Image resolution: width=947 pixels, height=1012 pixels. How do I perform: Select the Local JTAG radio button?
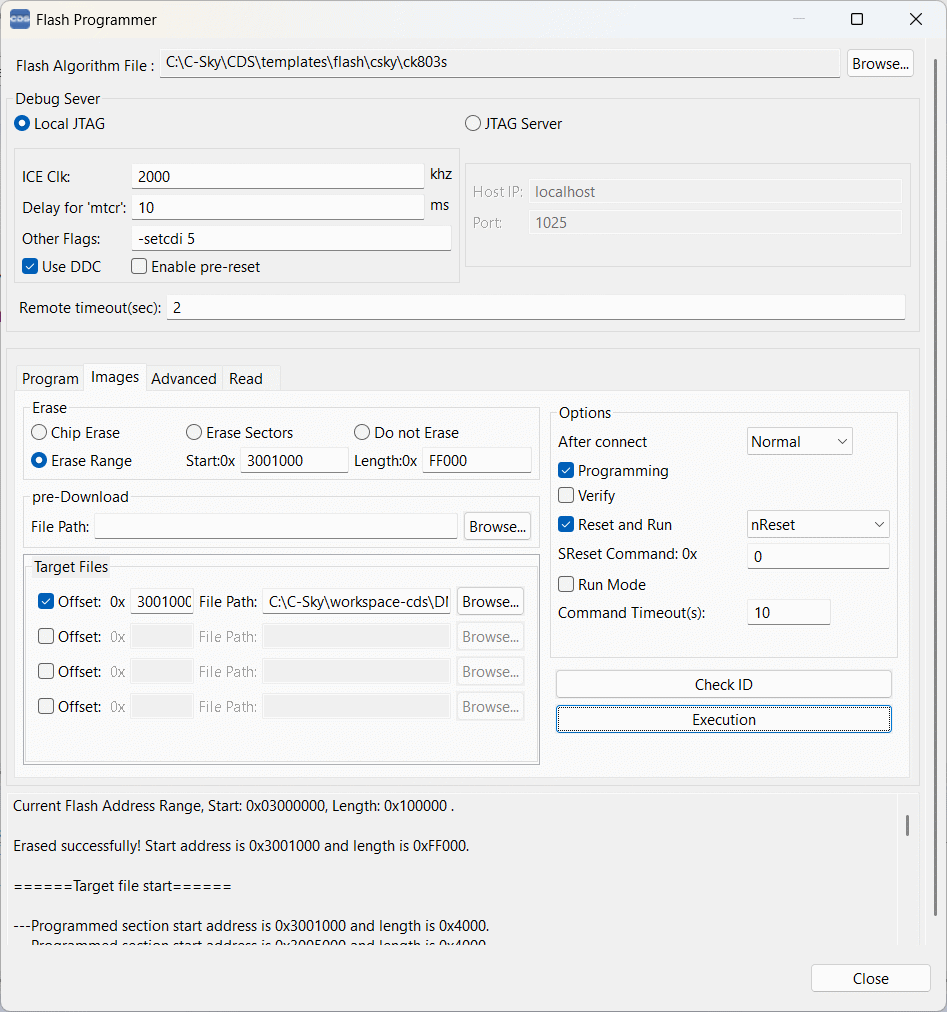coord(23,124)
